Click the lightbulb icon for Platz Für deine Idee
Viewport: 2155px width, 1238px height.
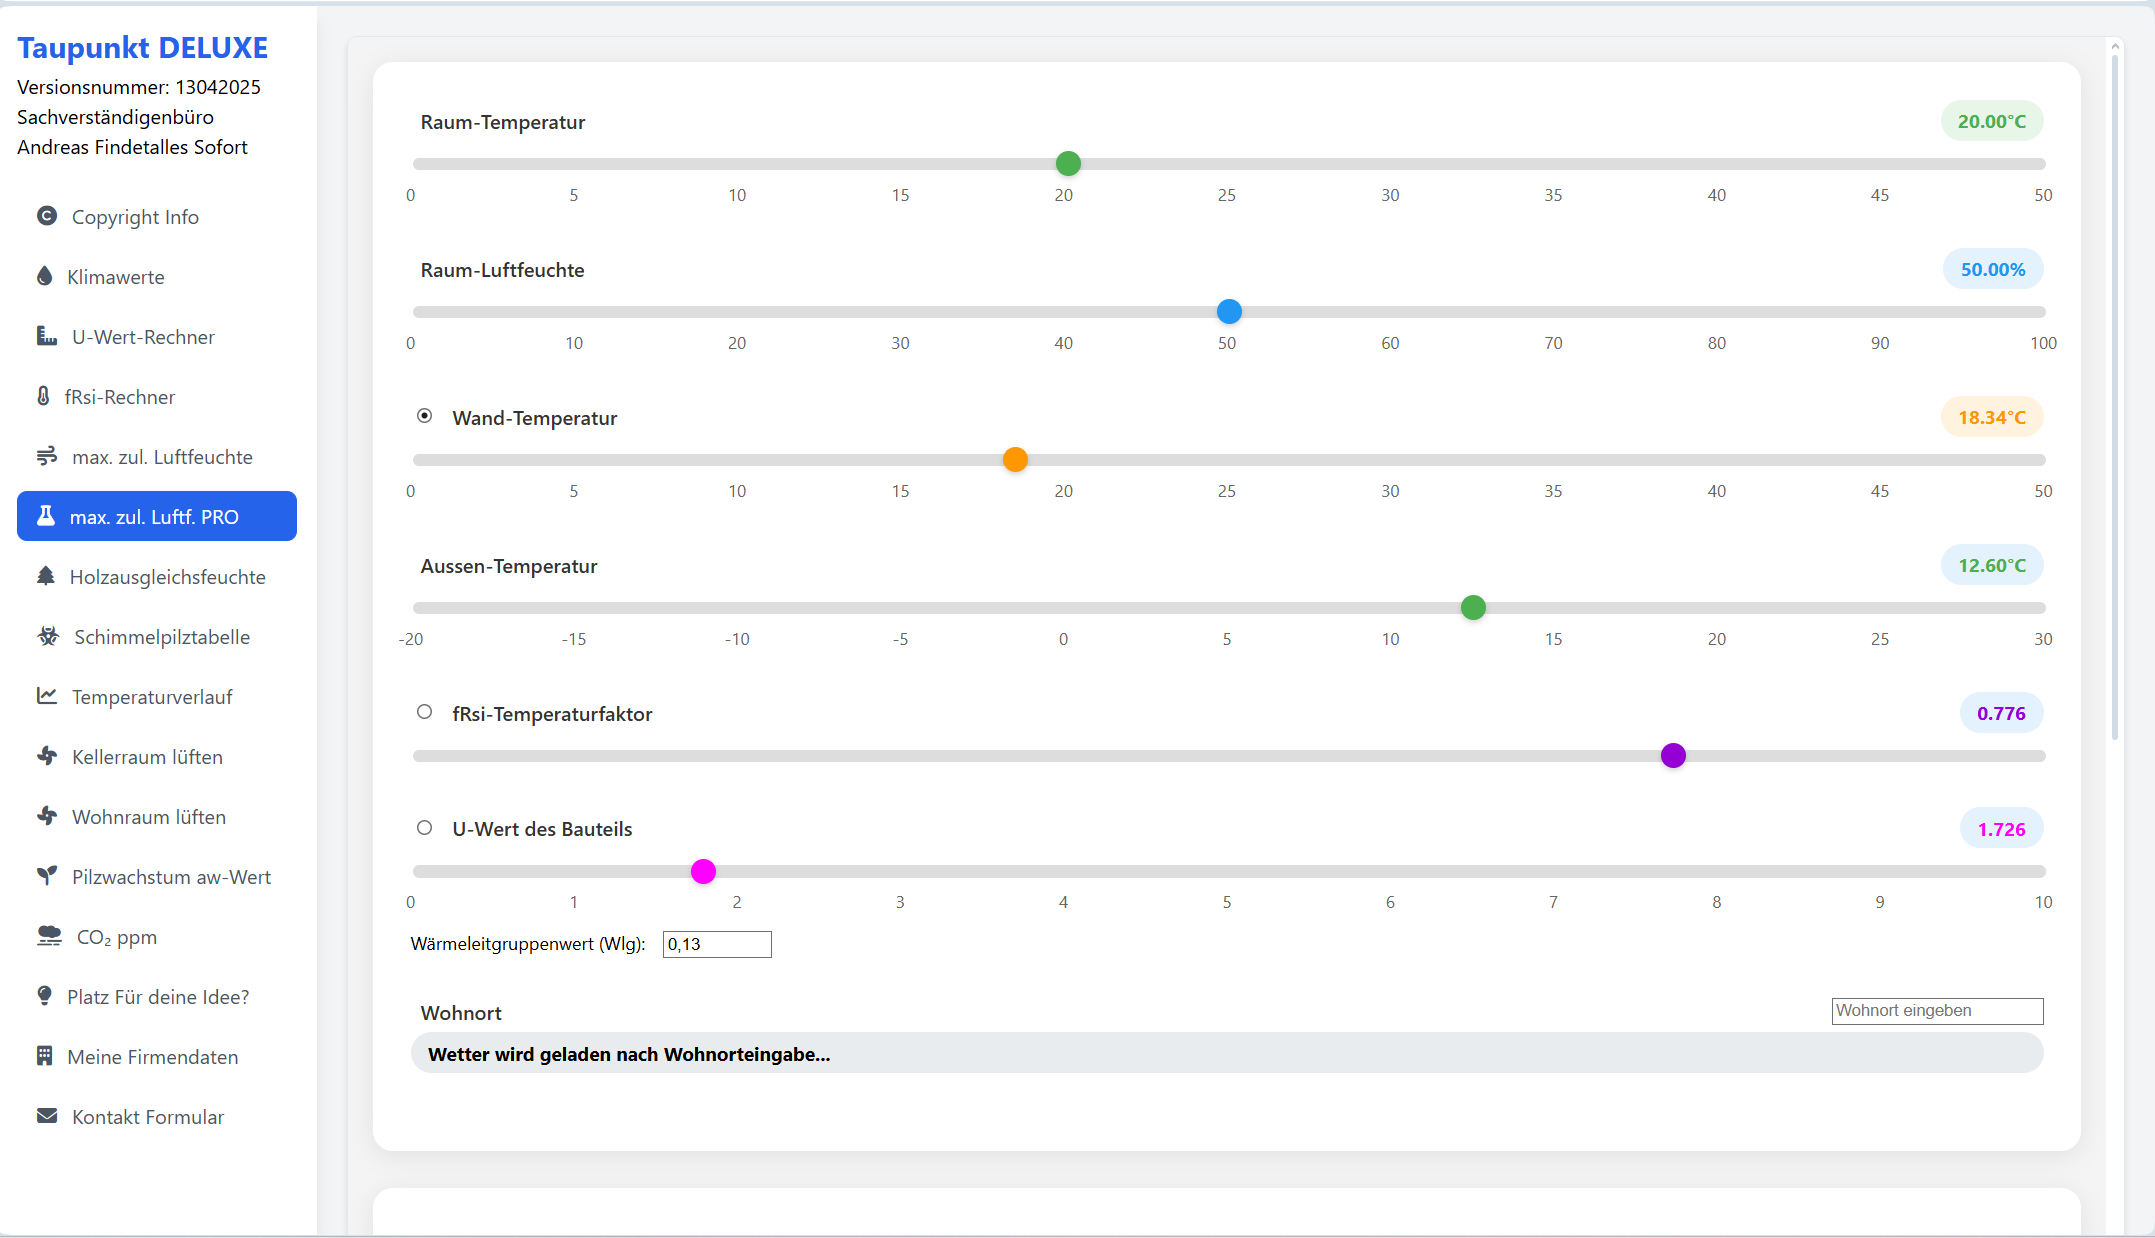44,996
